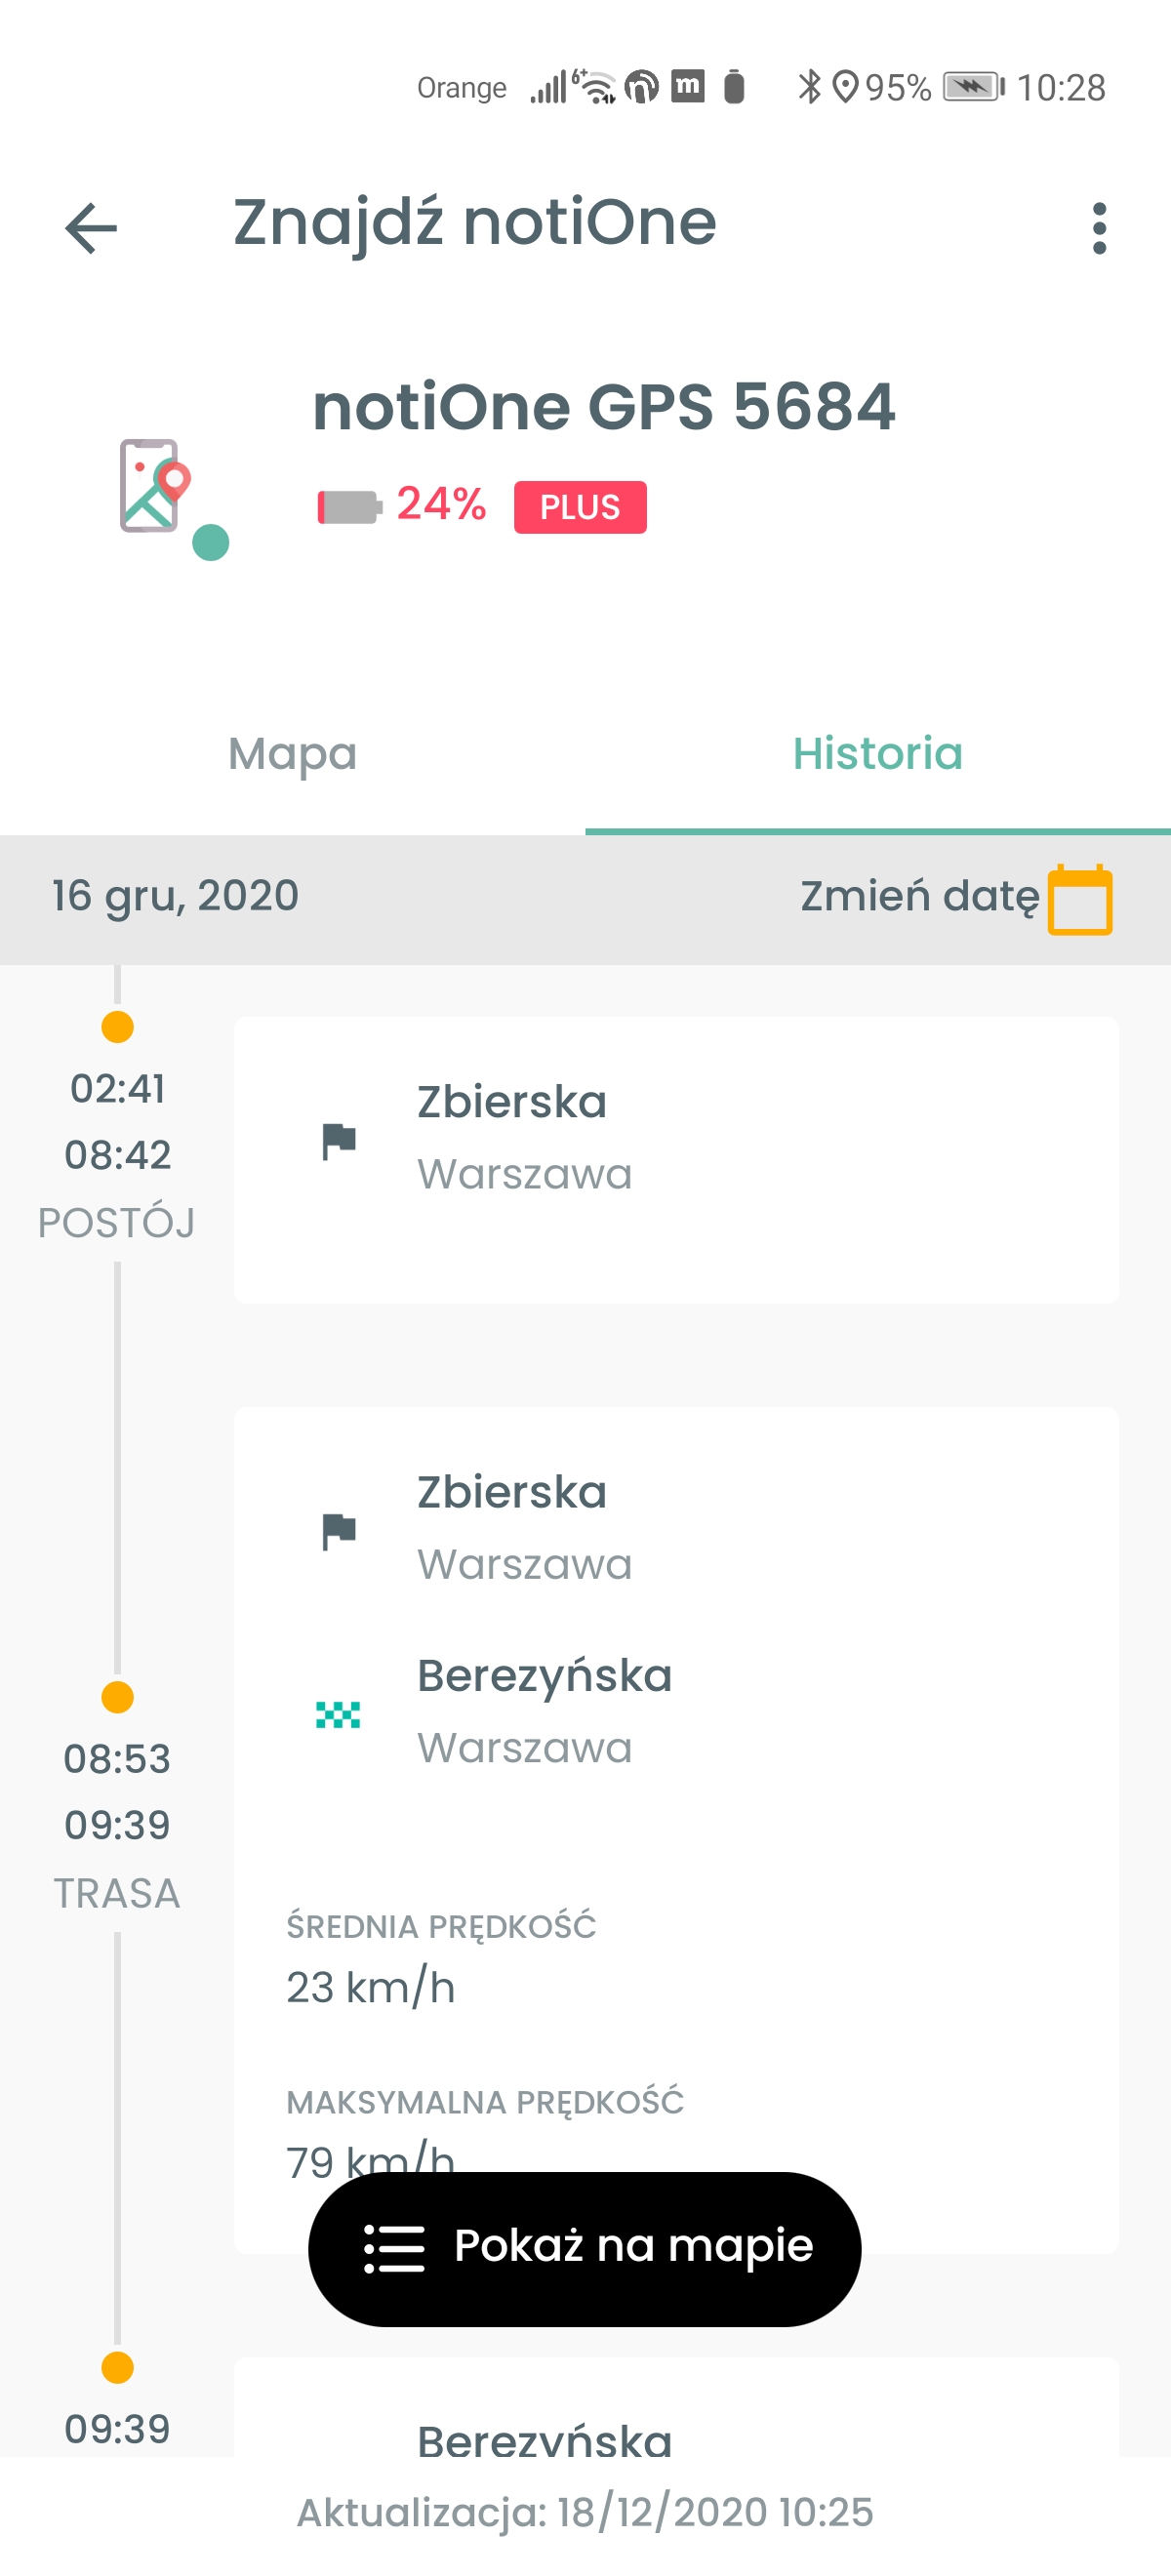Tap the bottom 09:39 timeline marker
The width and height of the screenshot is (1171, 2576).
(x=118, y=2367)
